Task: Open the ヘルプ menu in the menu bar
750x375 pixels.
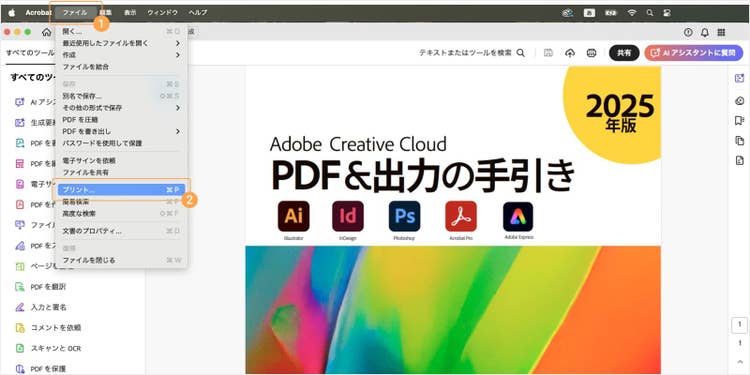Action: click(x=198, y=13)
